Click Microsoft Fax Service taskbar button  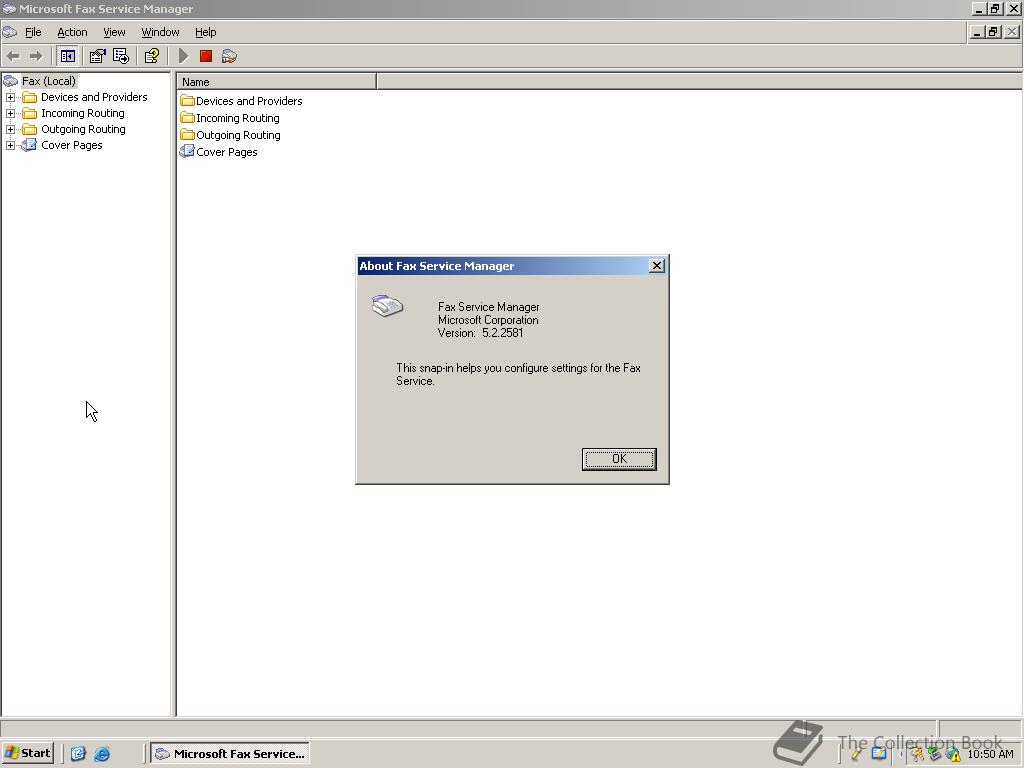coord(230,754)
